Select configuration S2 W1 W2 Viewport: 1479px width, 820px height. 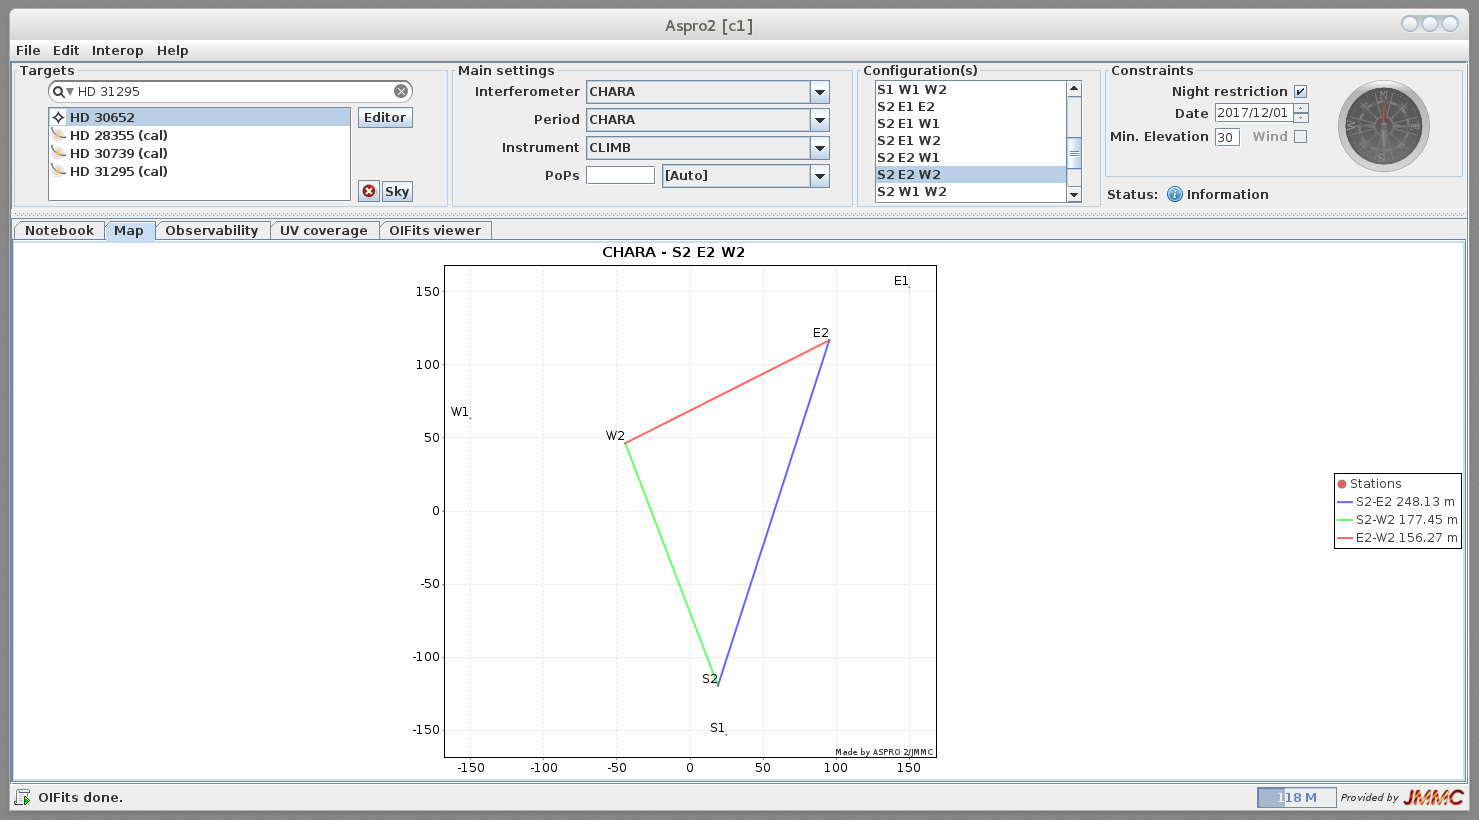pos(971,191)
